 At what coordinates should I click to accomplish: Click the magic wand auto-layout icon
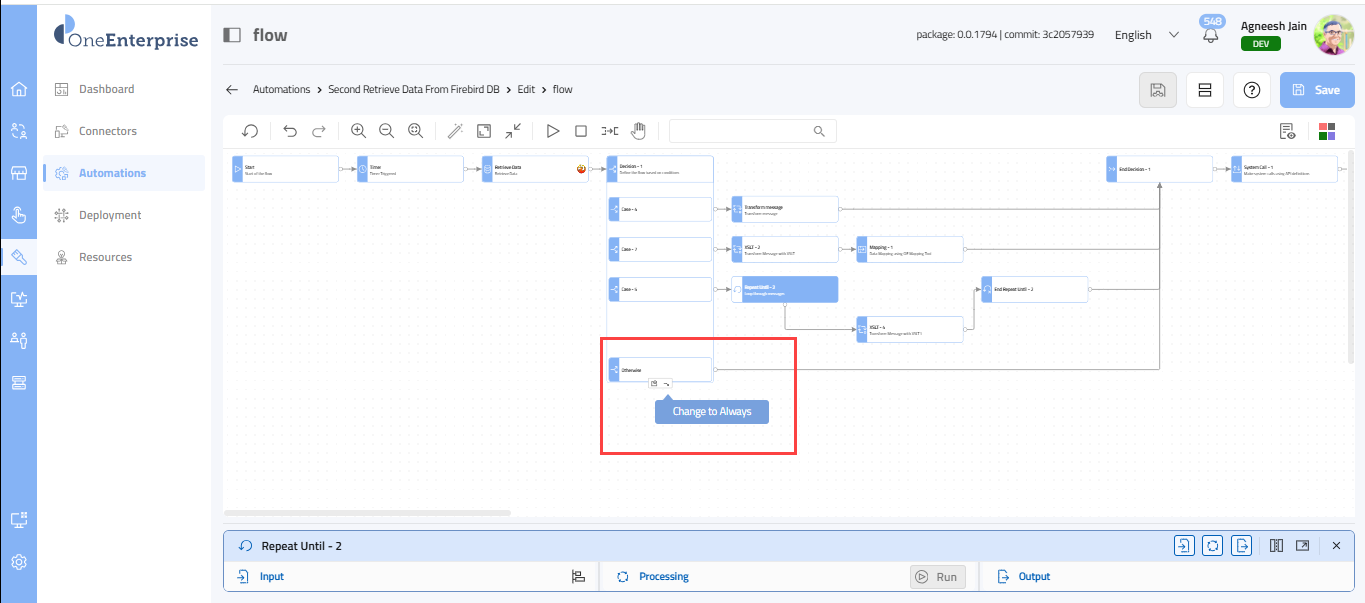point(455,131)
